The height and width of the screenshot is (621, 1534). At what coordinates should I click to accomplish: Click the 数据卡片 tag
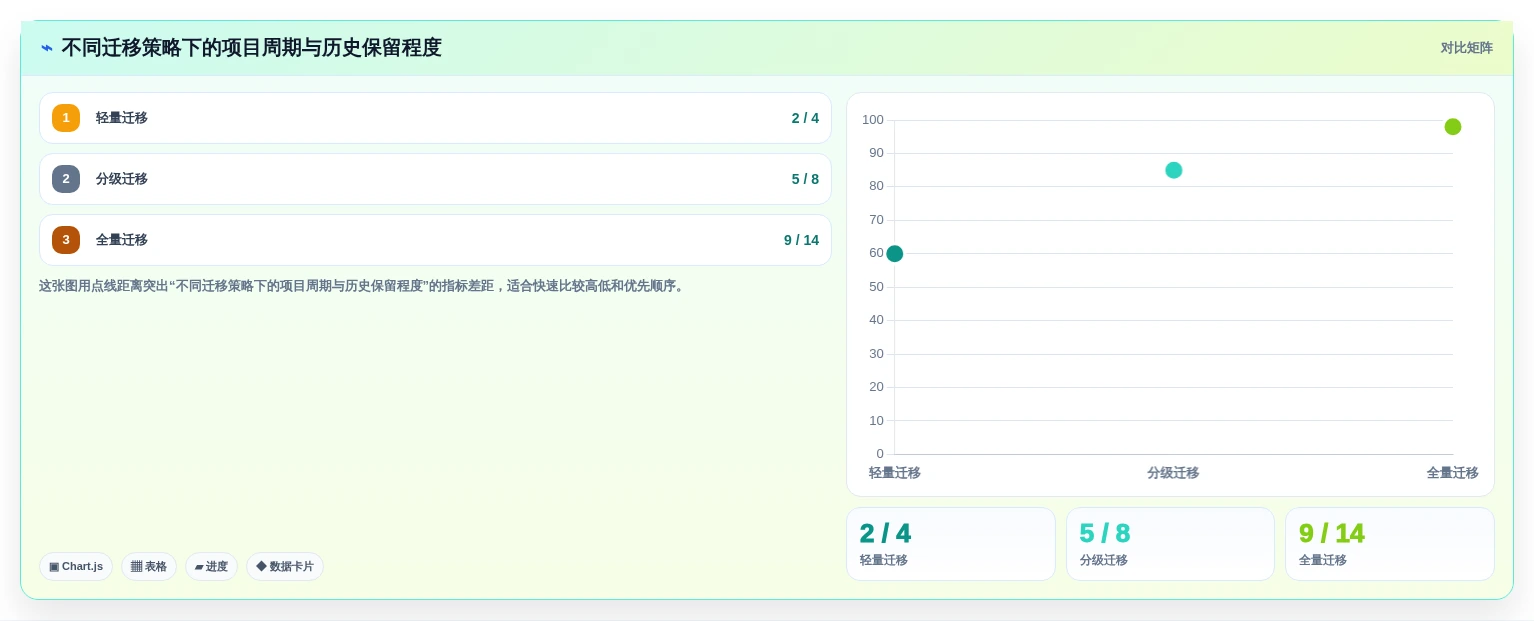pyautogui.click(x=285, y=566)
